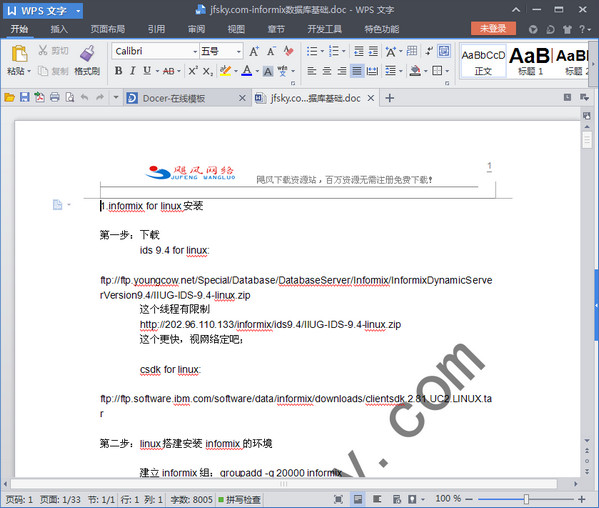599x508 pixels.
Task: Open the font size 五号 dropdown
Action: pos(239,51)
